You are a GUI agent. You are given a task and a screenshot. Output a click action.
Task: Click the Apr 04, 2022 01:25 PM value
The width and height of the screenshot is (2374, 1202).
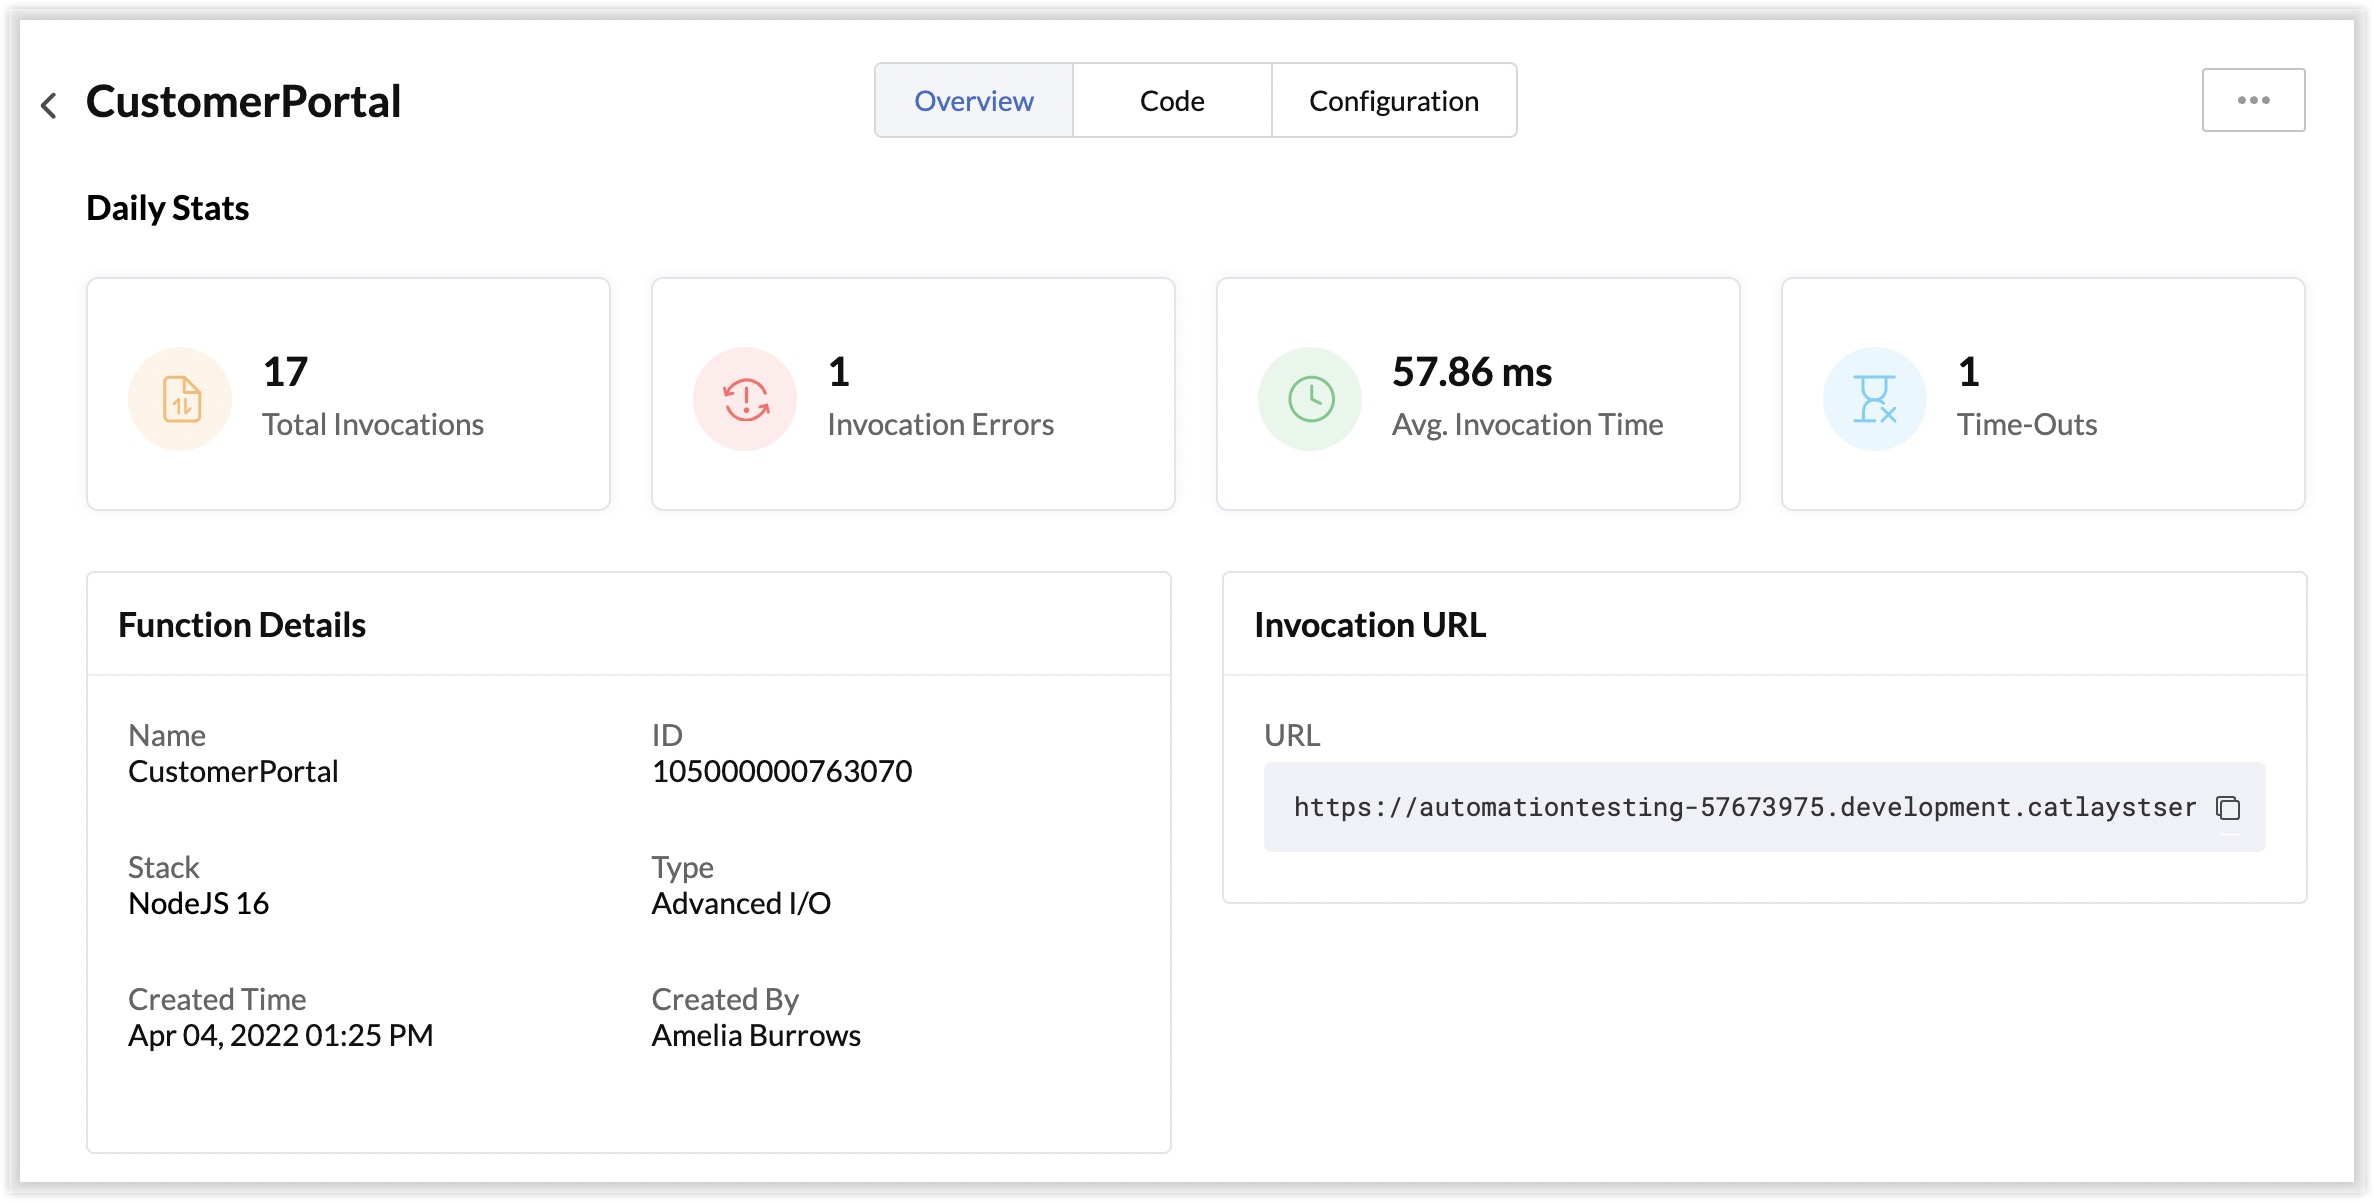pos(281,1035)
